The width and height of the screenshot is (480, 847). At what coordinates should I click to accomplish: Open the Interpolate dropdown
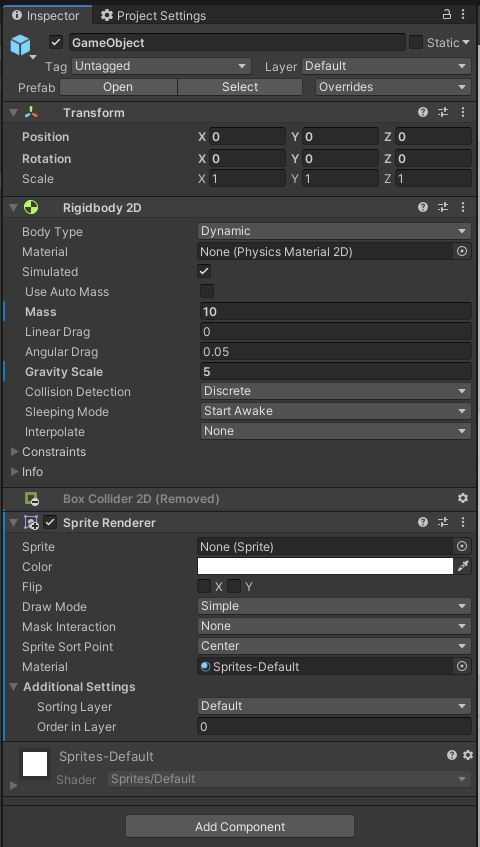pos(335,431)
